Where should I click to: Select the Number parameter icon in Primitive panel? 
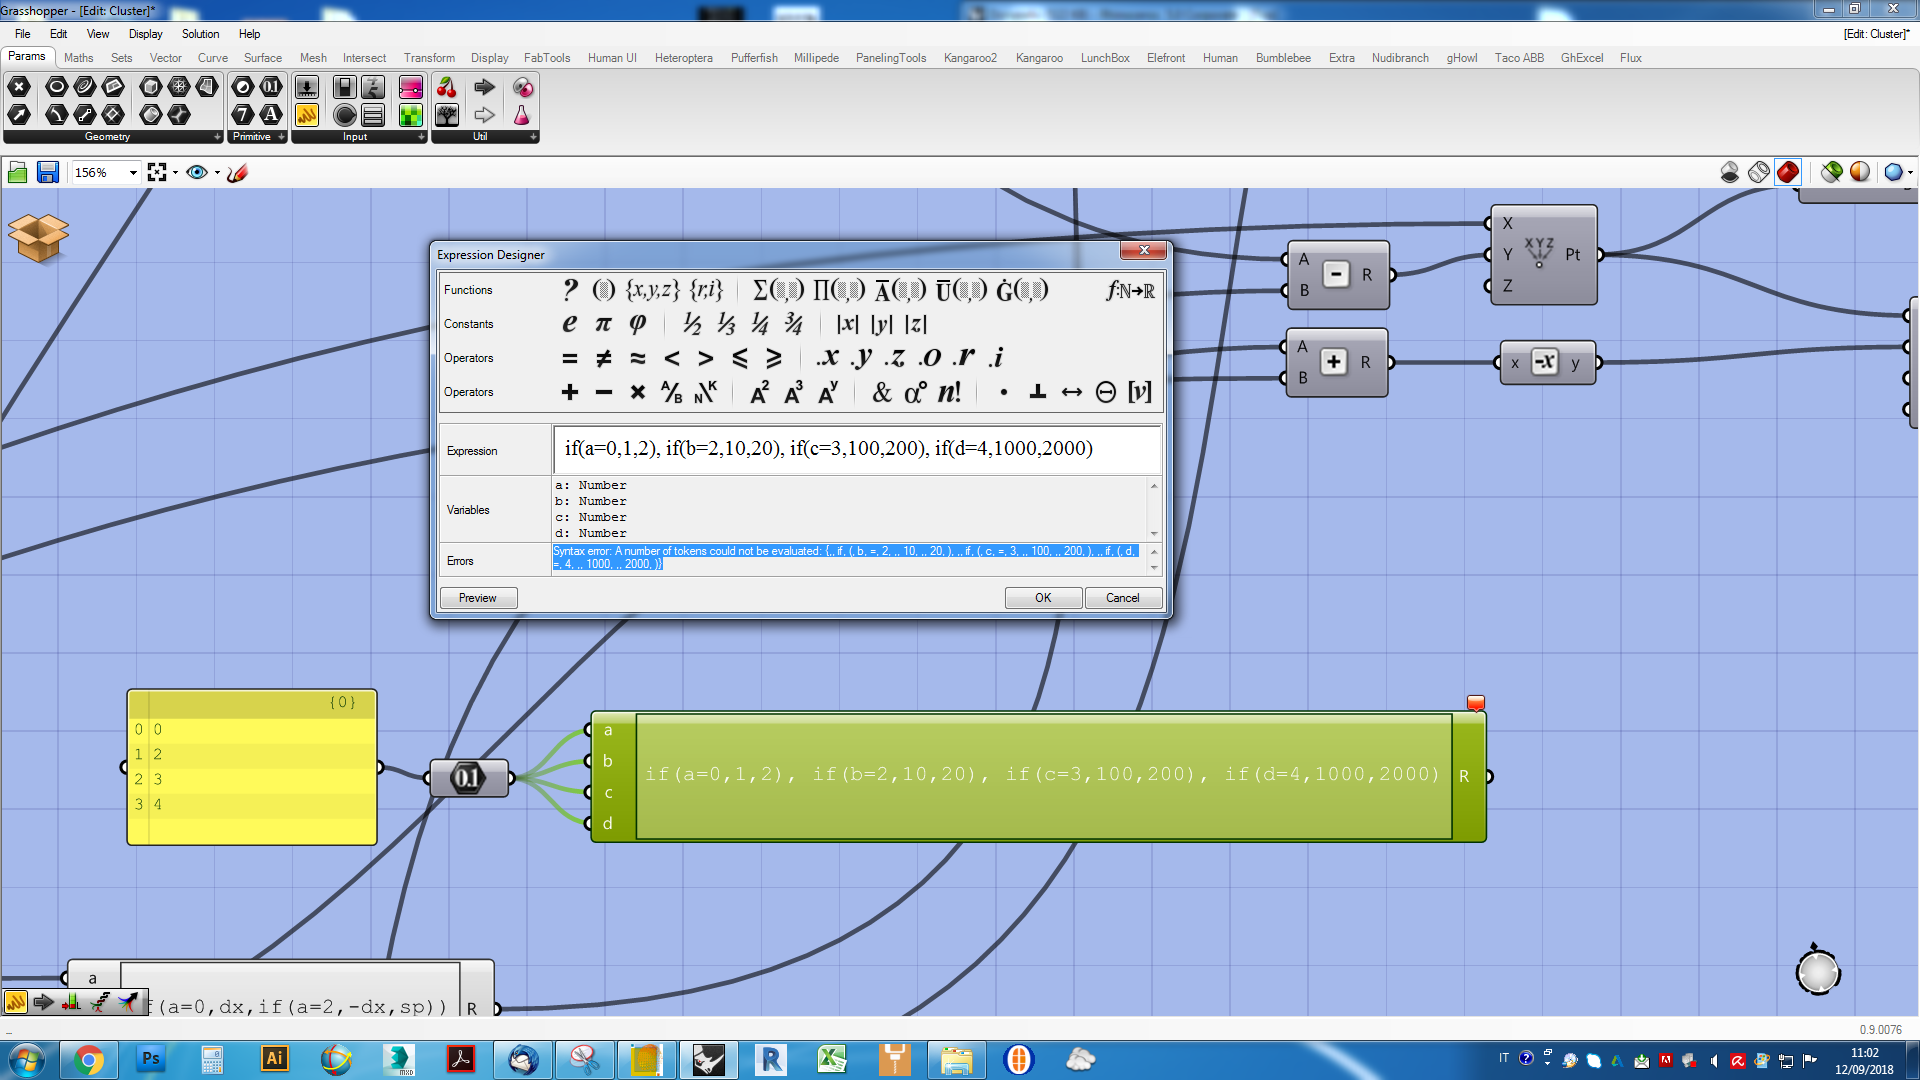coord(271,88)
